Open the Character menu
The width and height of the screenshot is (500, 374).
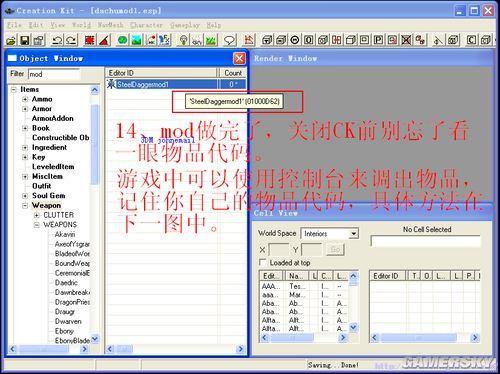(x=146, y=25)
